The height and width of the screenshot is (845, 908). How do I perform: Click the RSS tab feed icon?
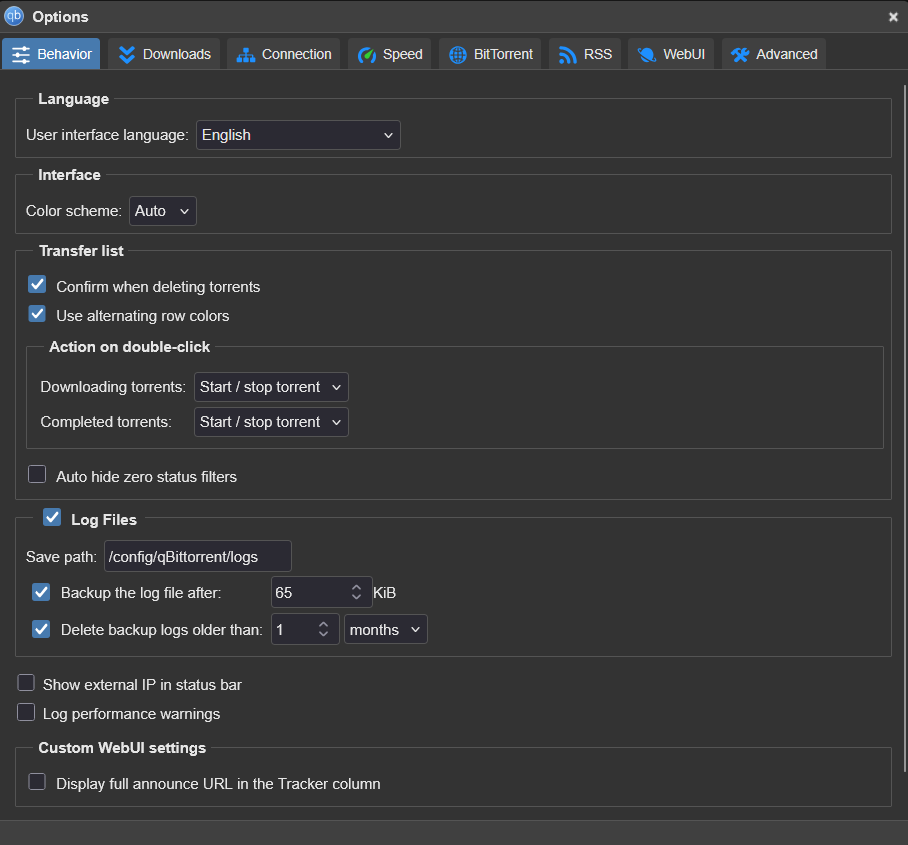pyautogui.click(x=568, y=55)
